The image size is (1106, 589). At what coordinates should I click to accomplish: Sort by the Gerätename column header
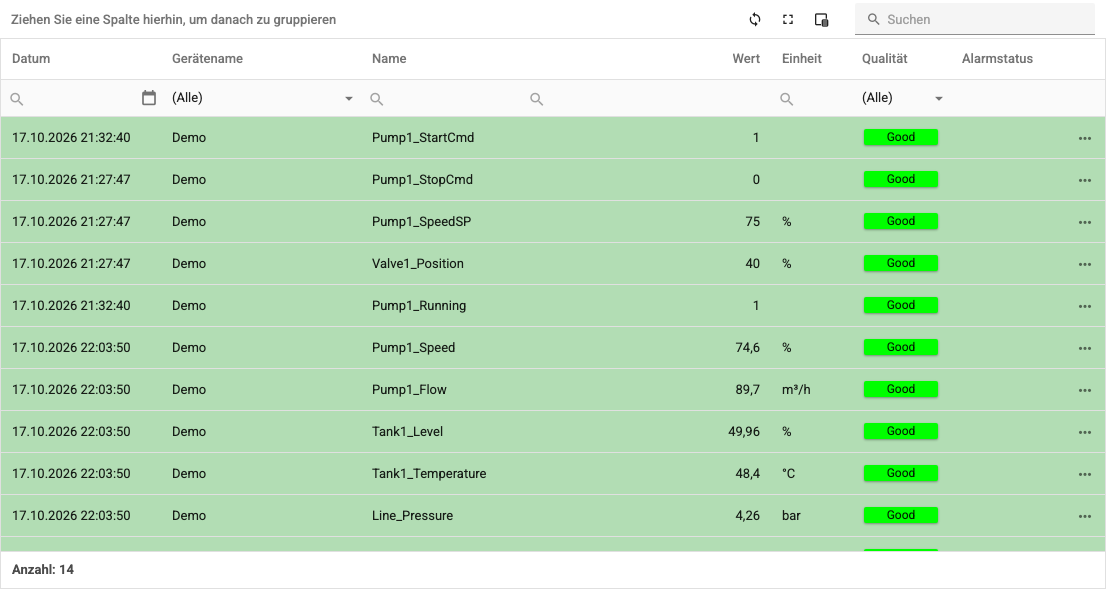(207, 59)
